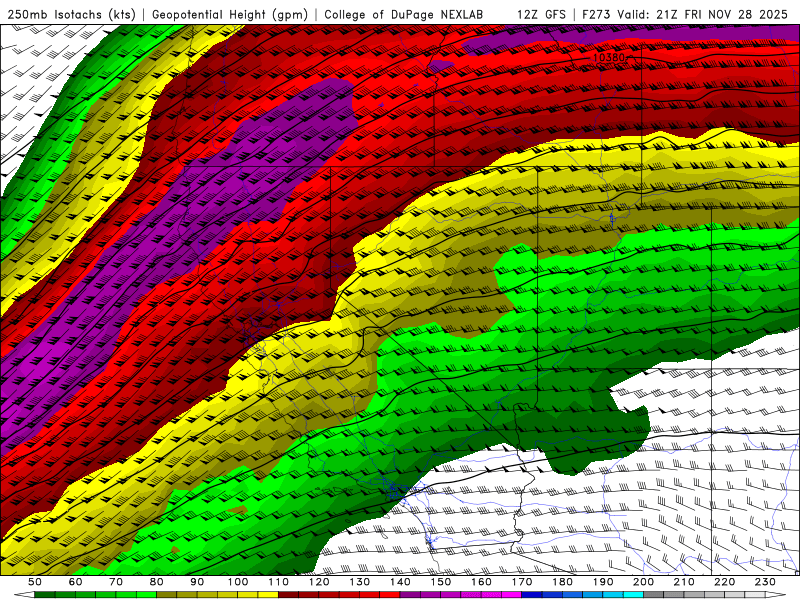Viewport: 800px width, 600px height.
Task: Click the '10380' height contour label
Action: 610,58
